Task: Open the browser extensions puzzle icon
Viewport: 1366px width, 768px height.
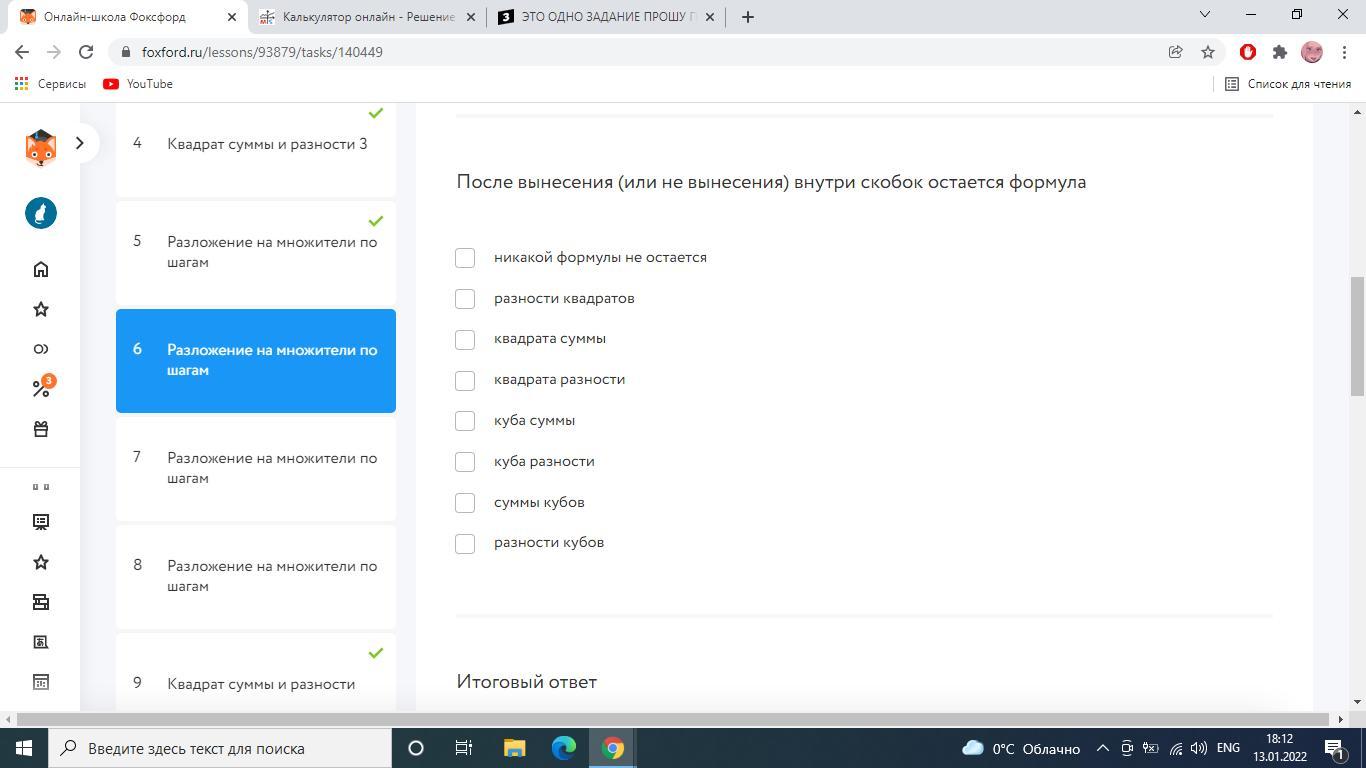Action: click(1279, 52)
